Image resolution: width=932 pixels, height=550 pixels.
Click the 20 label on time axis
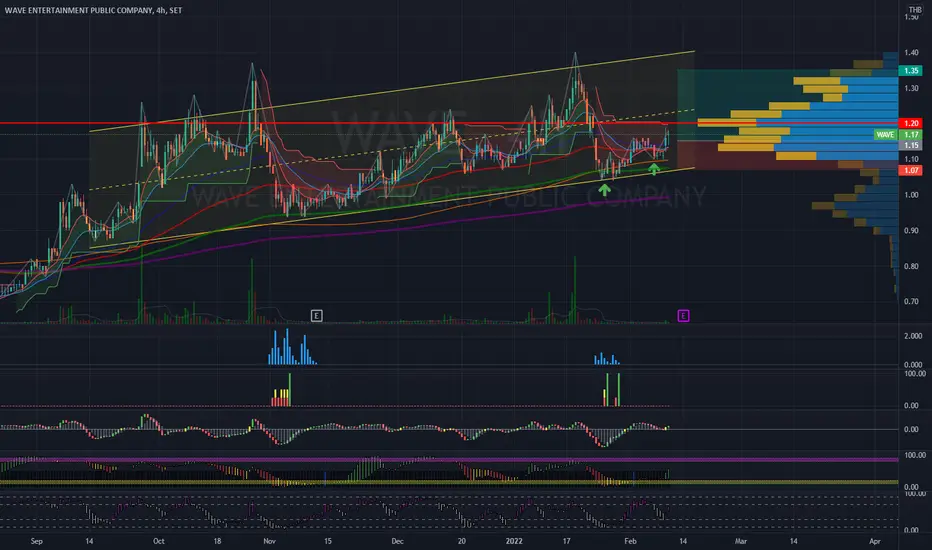pyautogui.click(x=461, y=541)
